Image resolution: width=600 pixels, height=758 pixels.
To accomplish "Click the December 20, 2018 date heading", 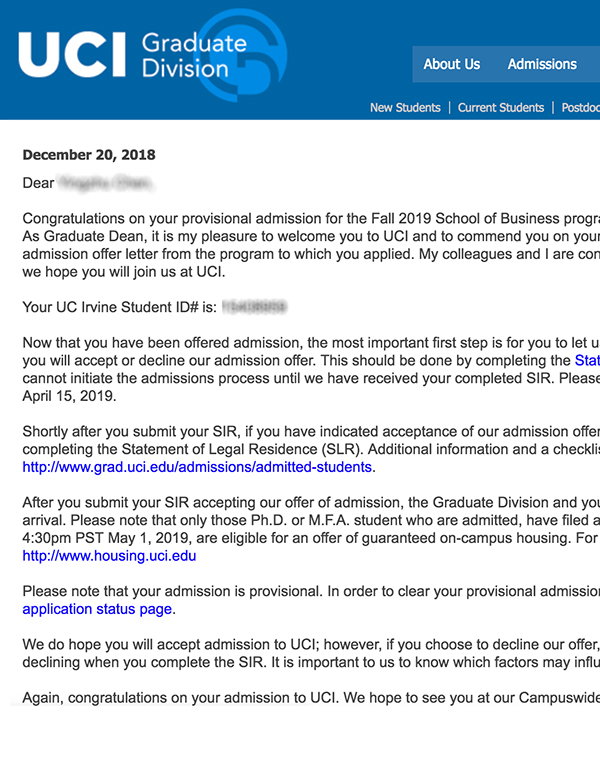I will 89,155.
